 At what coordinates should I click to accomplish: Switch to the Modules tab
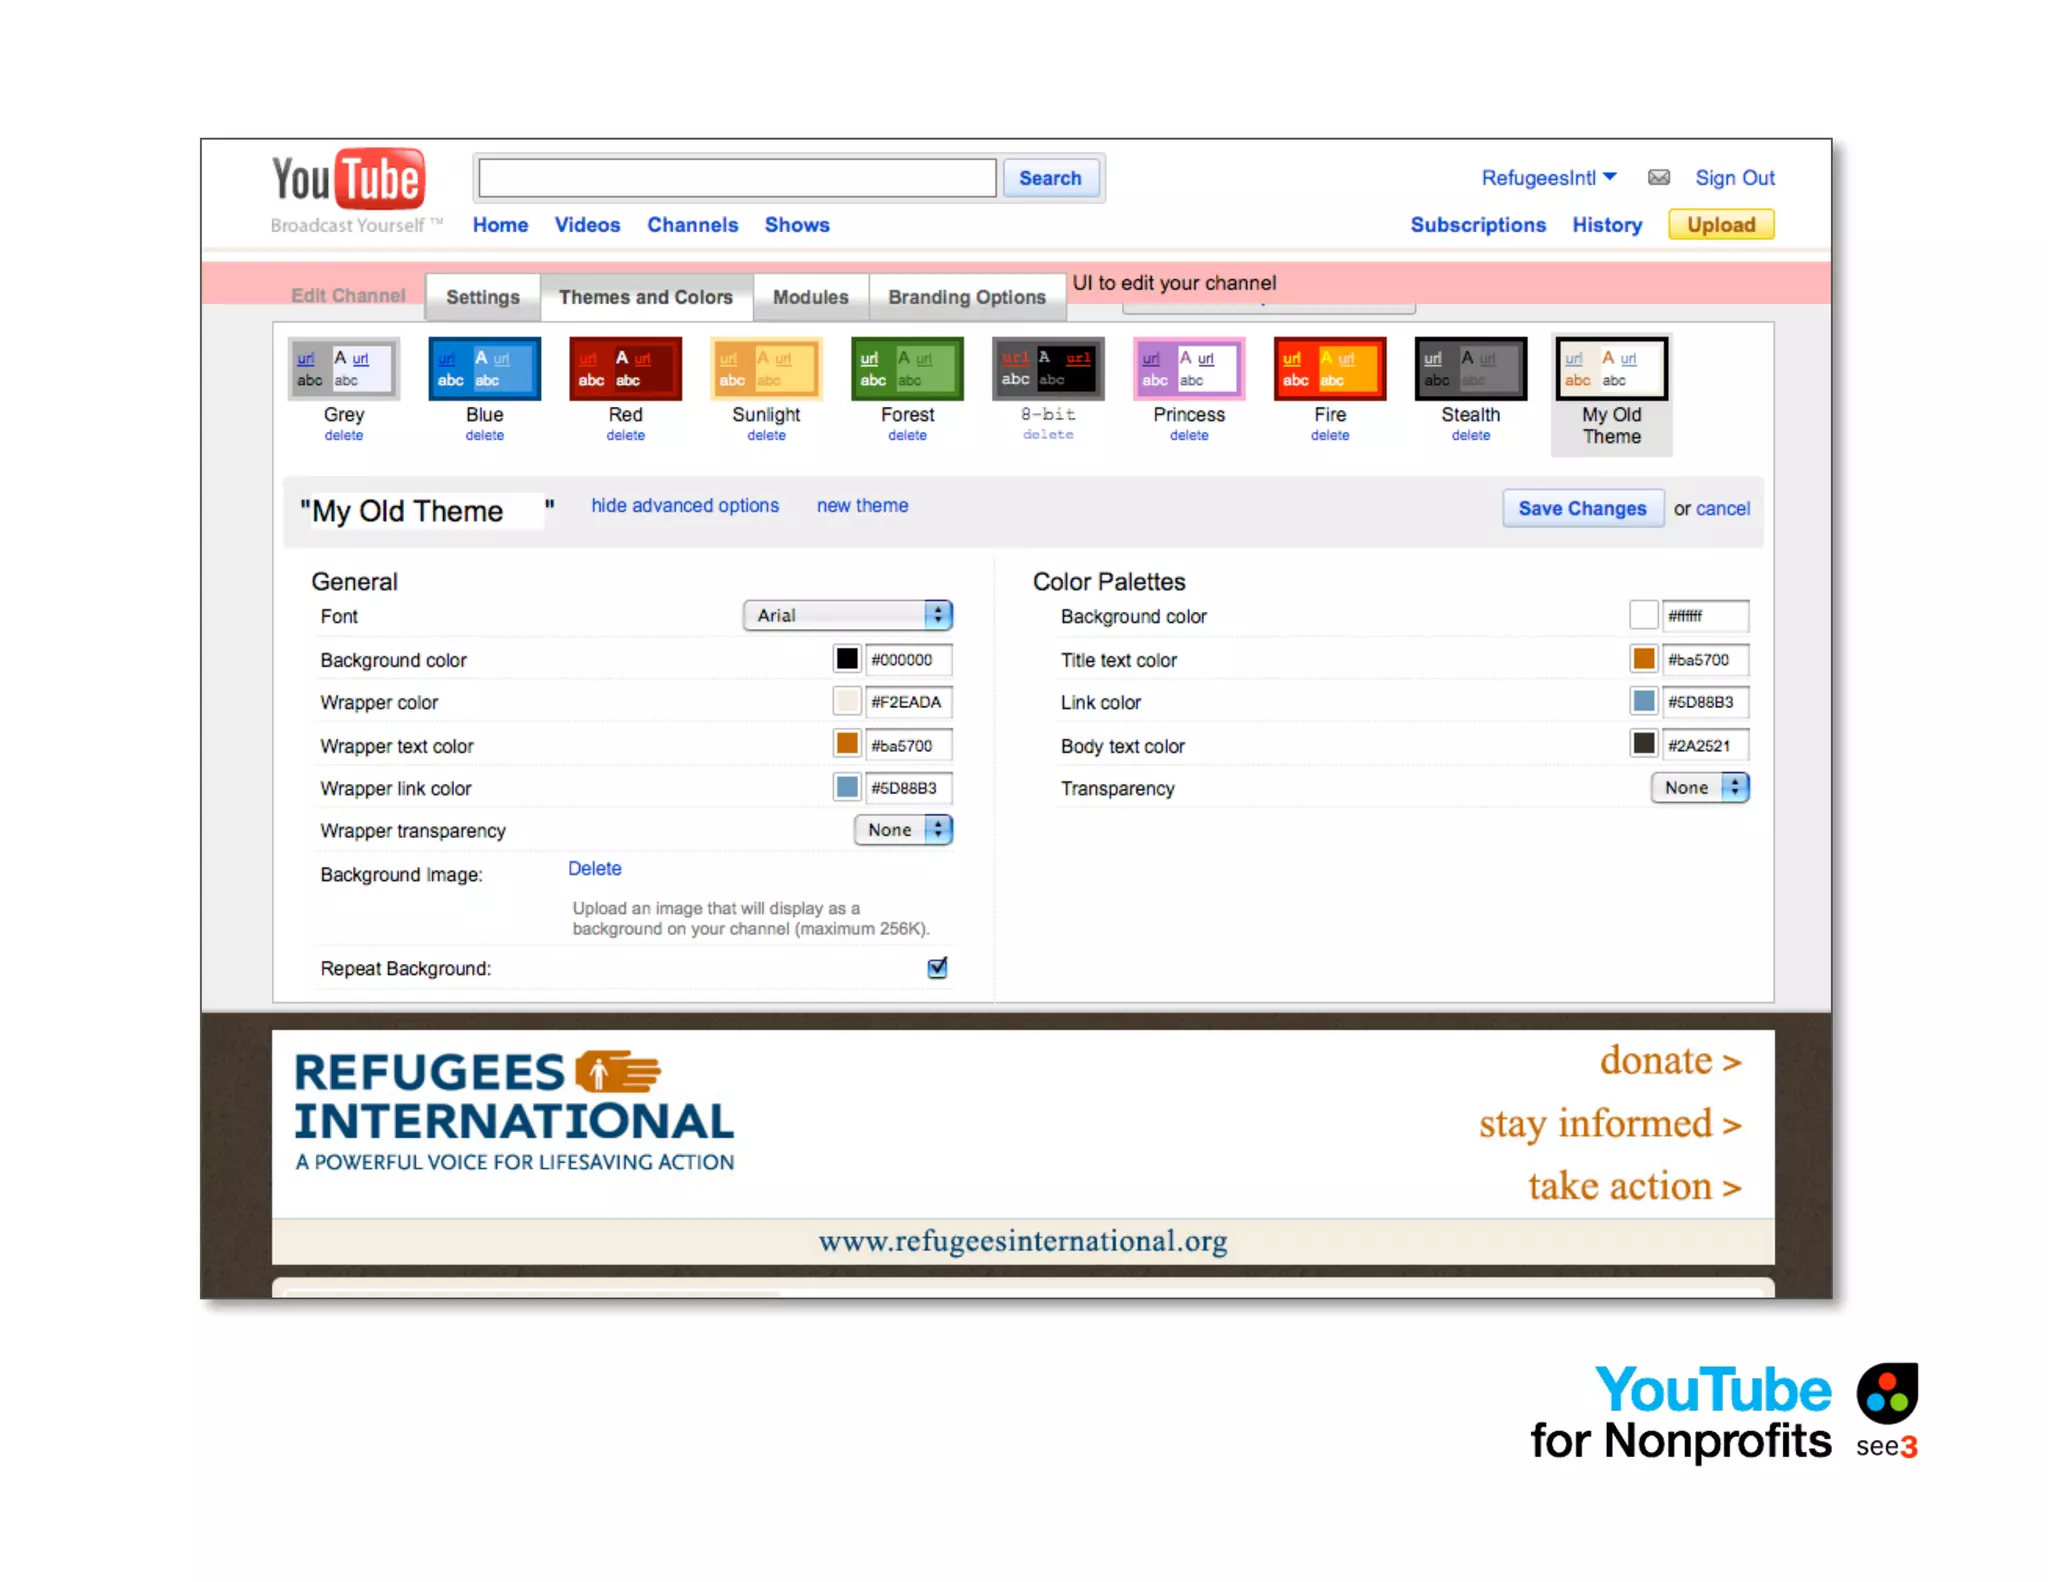pyautogui.click(x=810, y=297)
